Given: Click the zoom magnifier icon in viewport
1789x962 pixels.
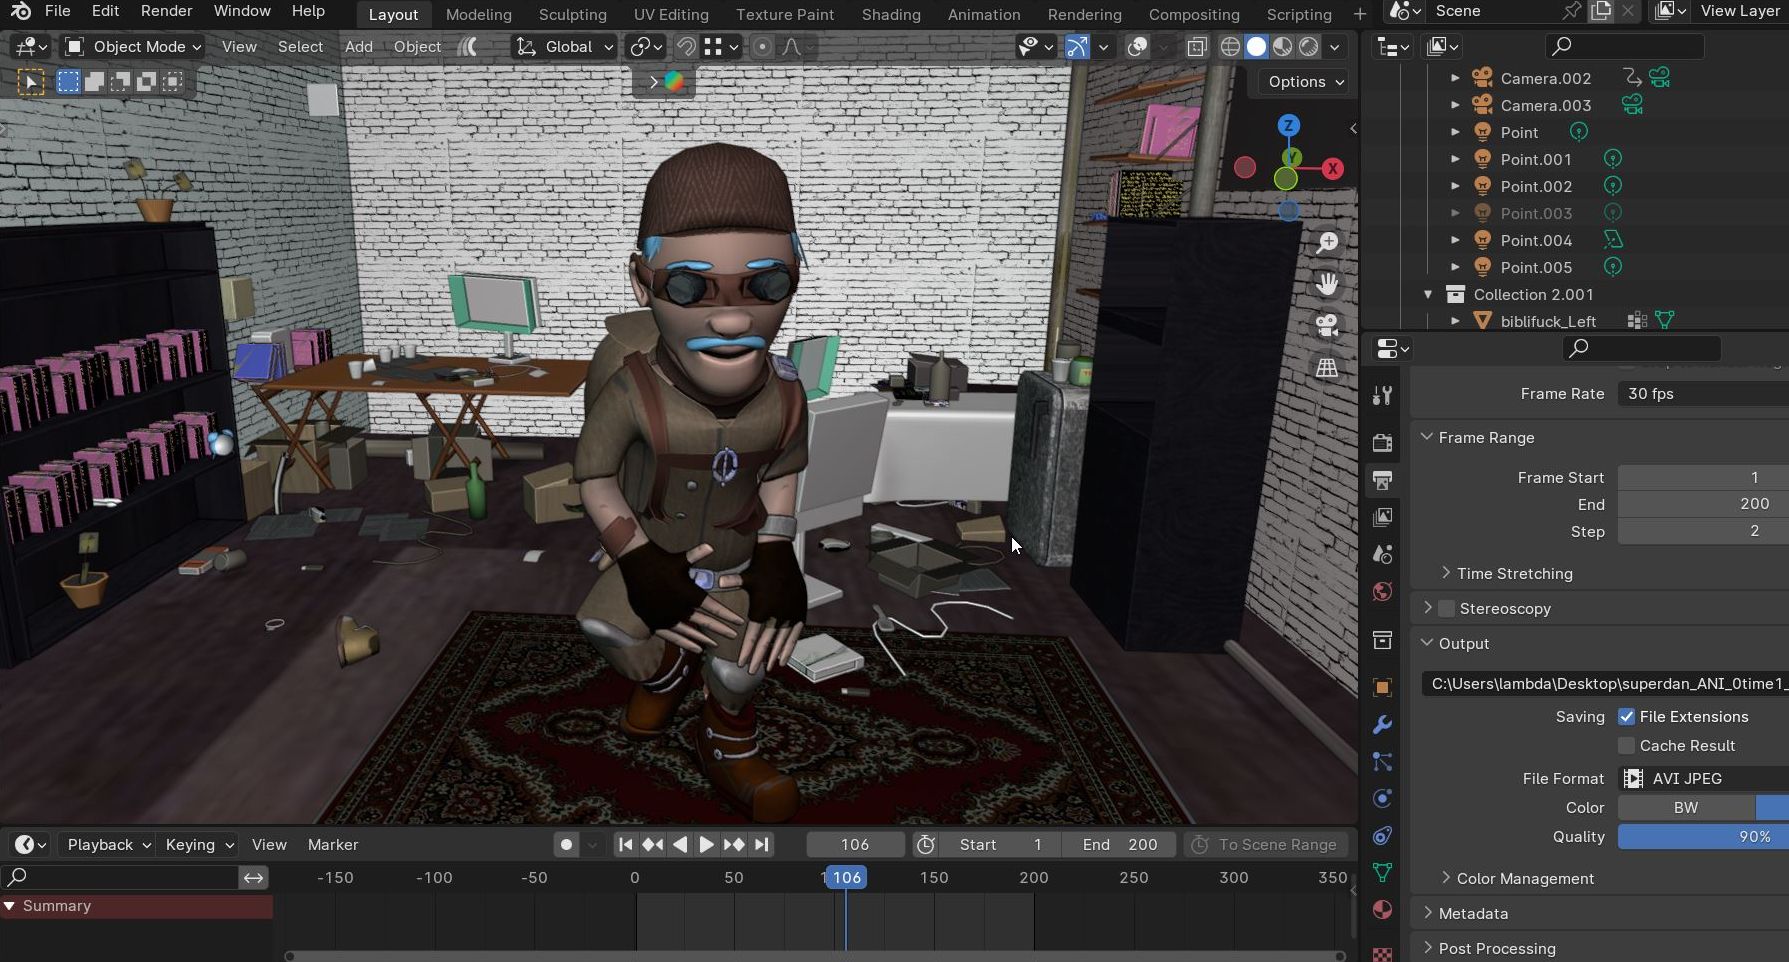Looking at the screenshot, I should (x=1327, y=243).
